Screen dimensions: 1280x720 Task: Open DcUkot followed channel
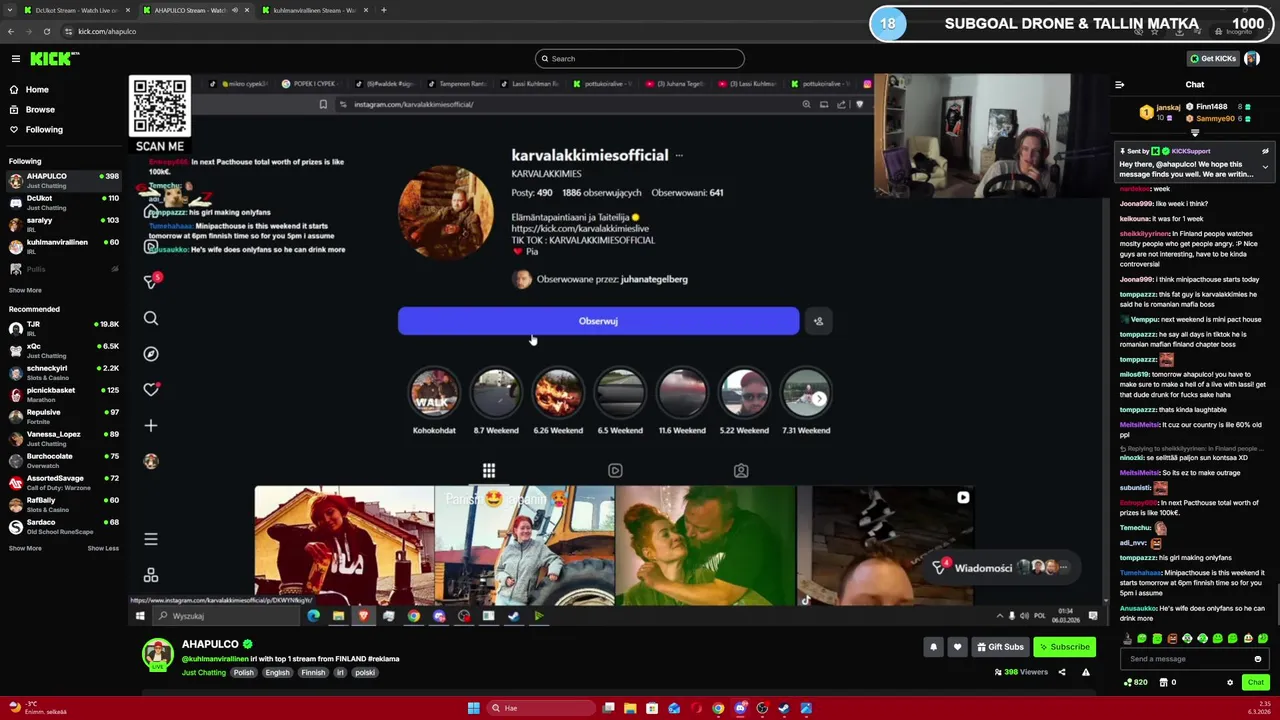click(x=62, y=203)
